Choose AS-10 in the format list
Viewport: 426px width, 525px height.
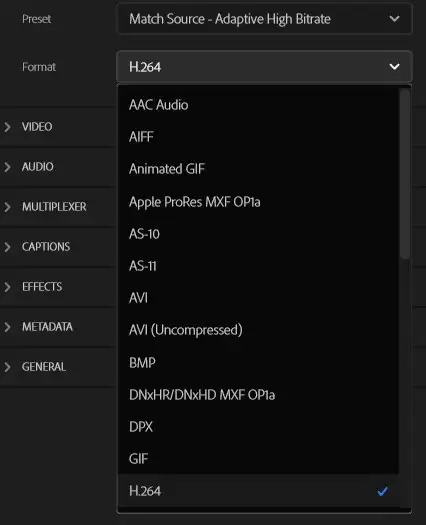tap(258, 234)
